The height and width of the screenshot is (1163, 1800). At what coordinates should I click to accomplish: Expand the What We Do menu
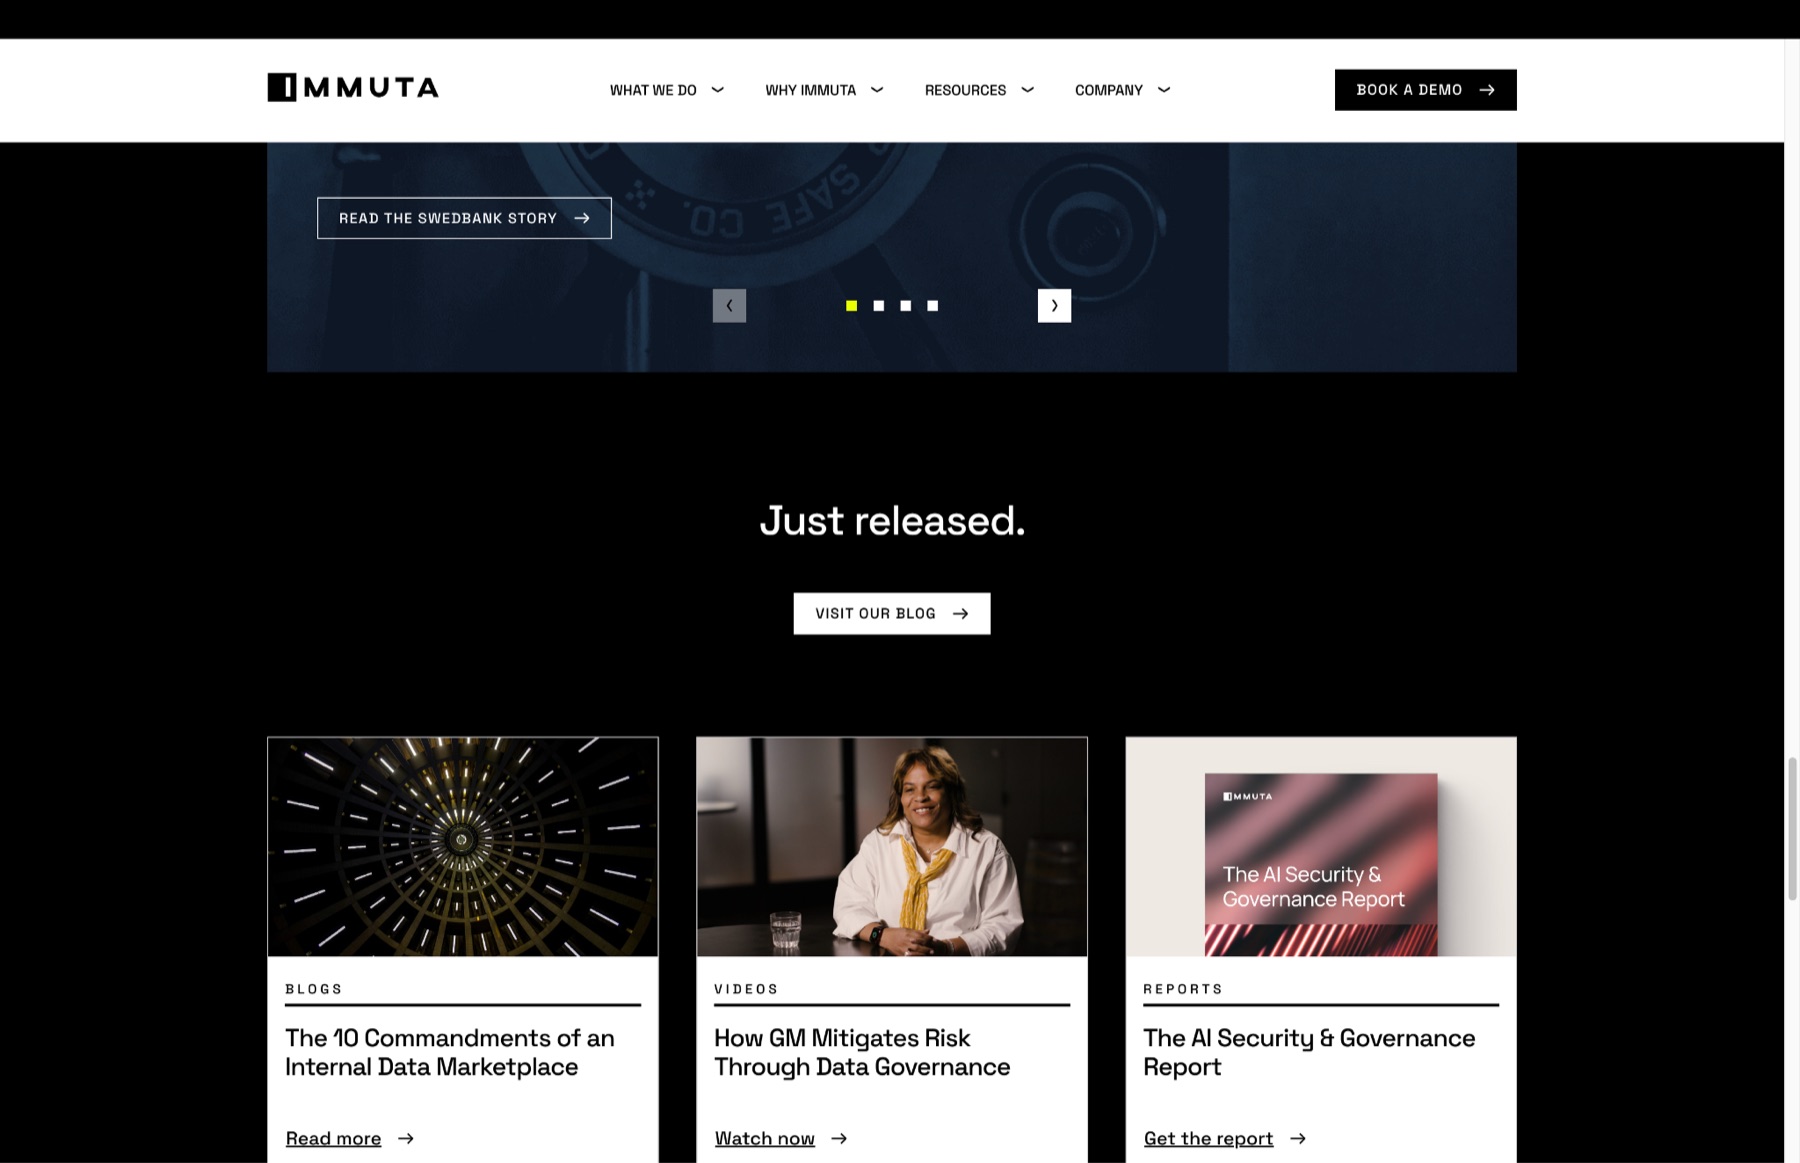(666, 90)
